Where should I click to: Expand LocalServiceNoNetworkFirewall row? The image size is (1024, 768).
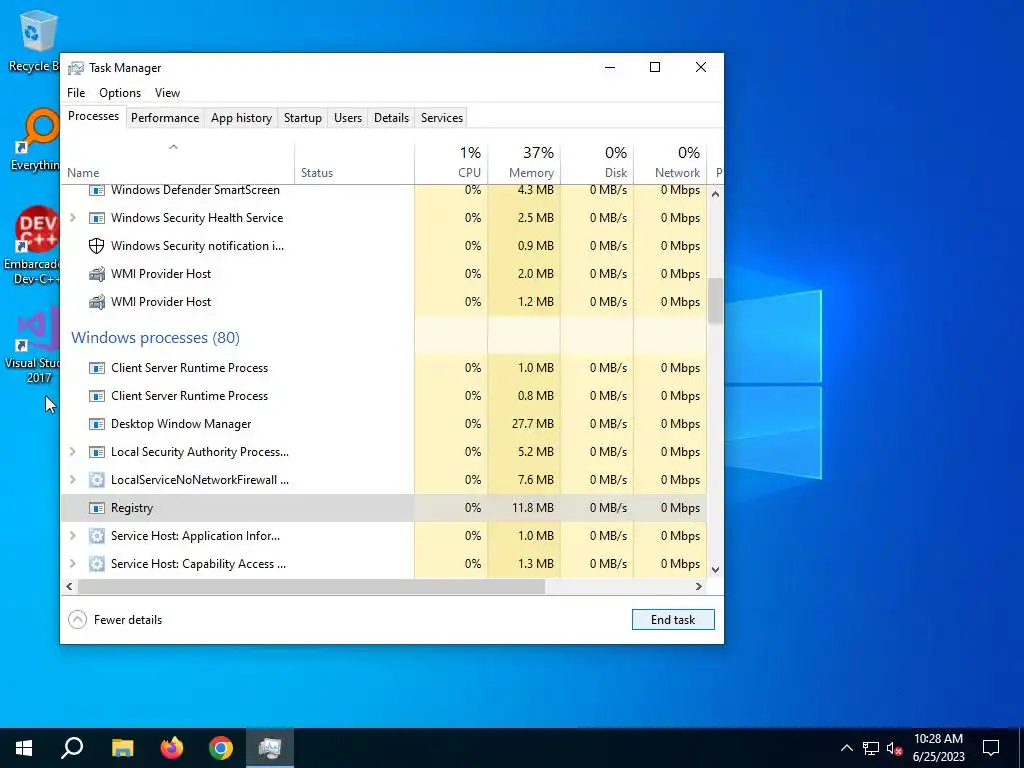(x=73, y=480)
